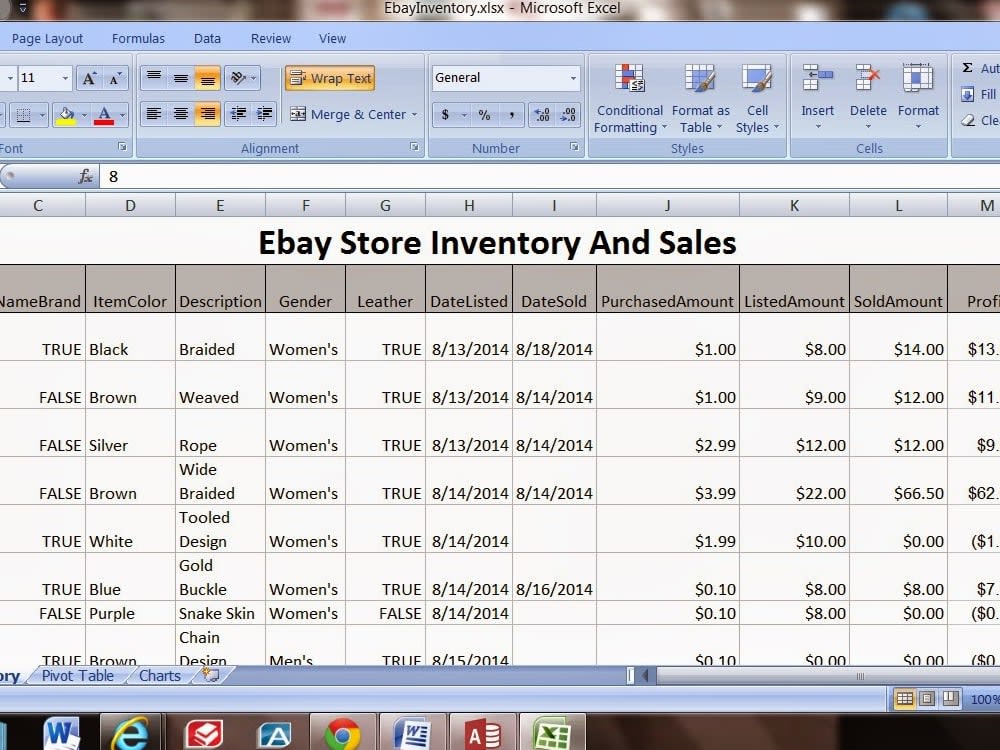The width and height of the screenshot is (1000, 750).
Task: Increase cell indent
Action: pyautogui.click(x=265, y=114)
